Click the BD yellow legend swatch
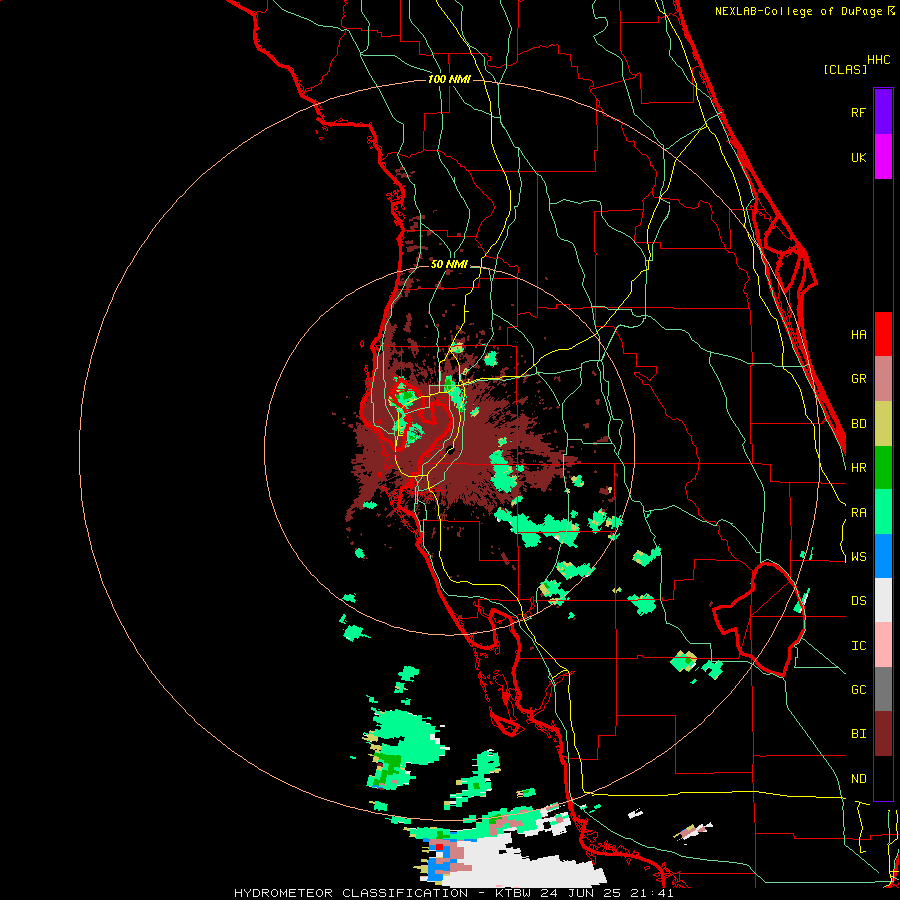 point(883,424)
